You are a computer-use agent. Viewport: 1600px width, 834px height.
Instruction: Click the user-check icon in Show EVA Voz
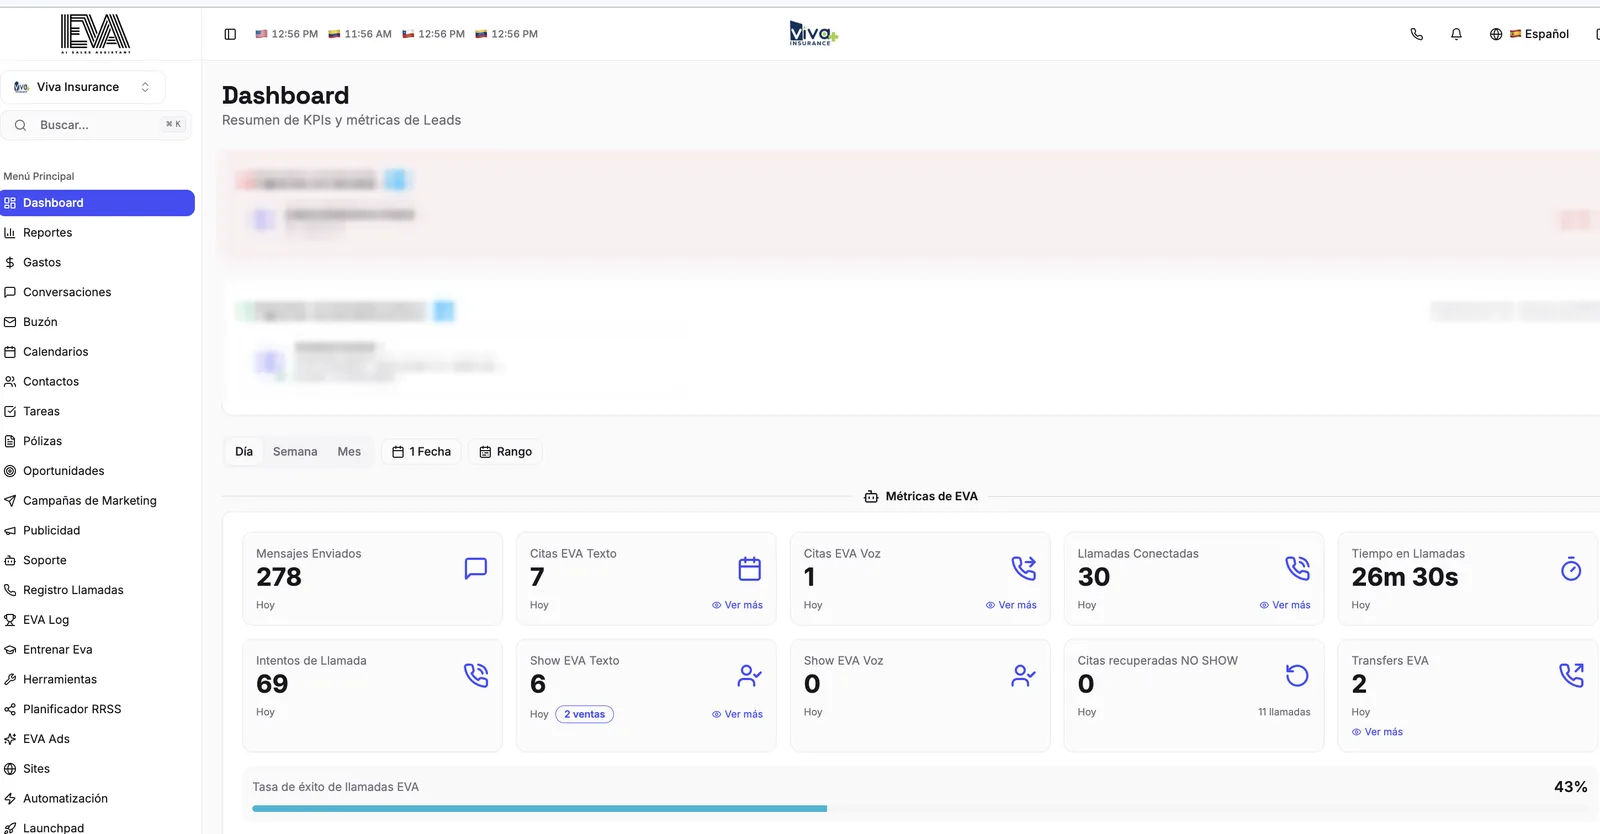(1024, 675)
